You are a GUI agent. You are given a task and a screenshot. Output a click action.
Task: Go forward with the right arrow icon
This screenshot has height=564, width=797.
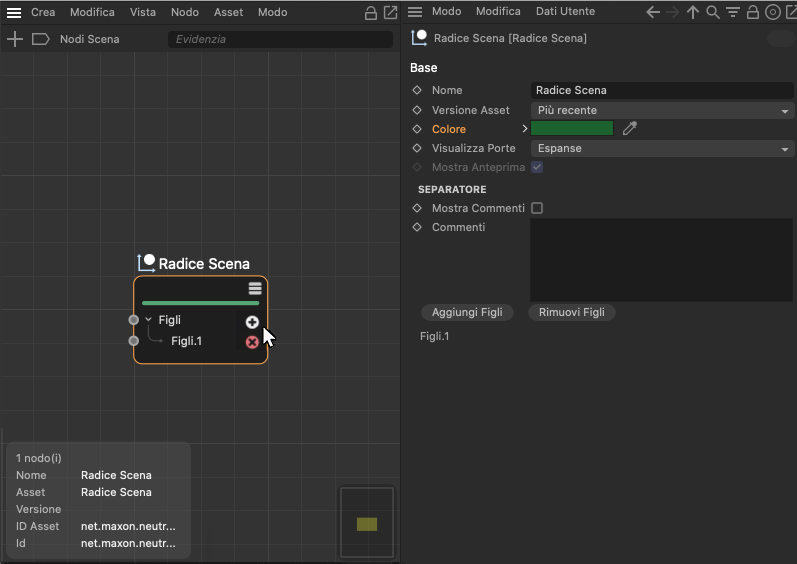(x=672, y=12)
